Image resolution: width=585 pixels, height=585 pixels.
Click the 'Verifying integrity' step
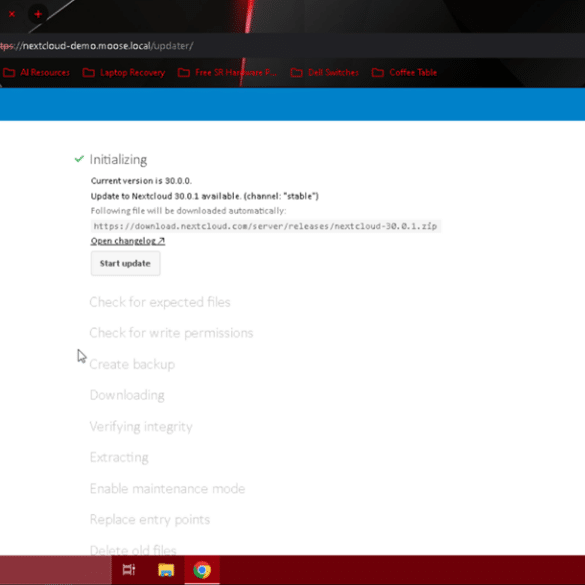[141, 426]
